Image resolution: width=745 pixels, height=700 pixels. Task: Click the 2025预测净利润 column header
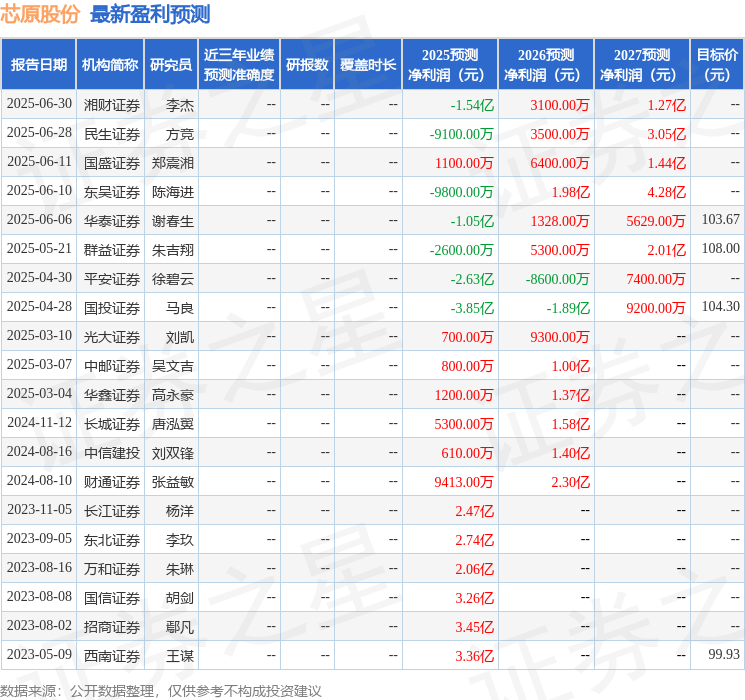(x=450, y=64)
